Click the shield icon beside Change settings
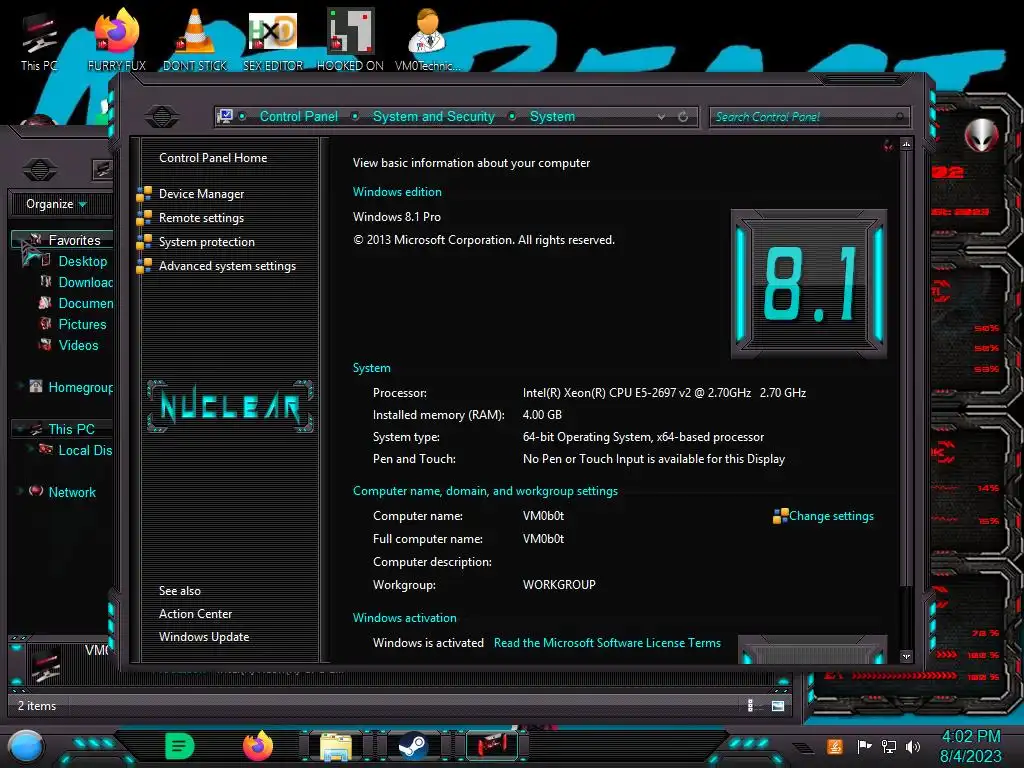Viewport: 1024px width, 768px height. 780,516
